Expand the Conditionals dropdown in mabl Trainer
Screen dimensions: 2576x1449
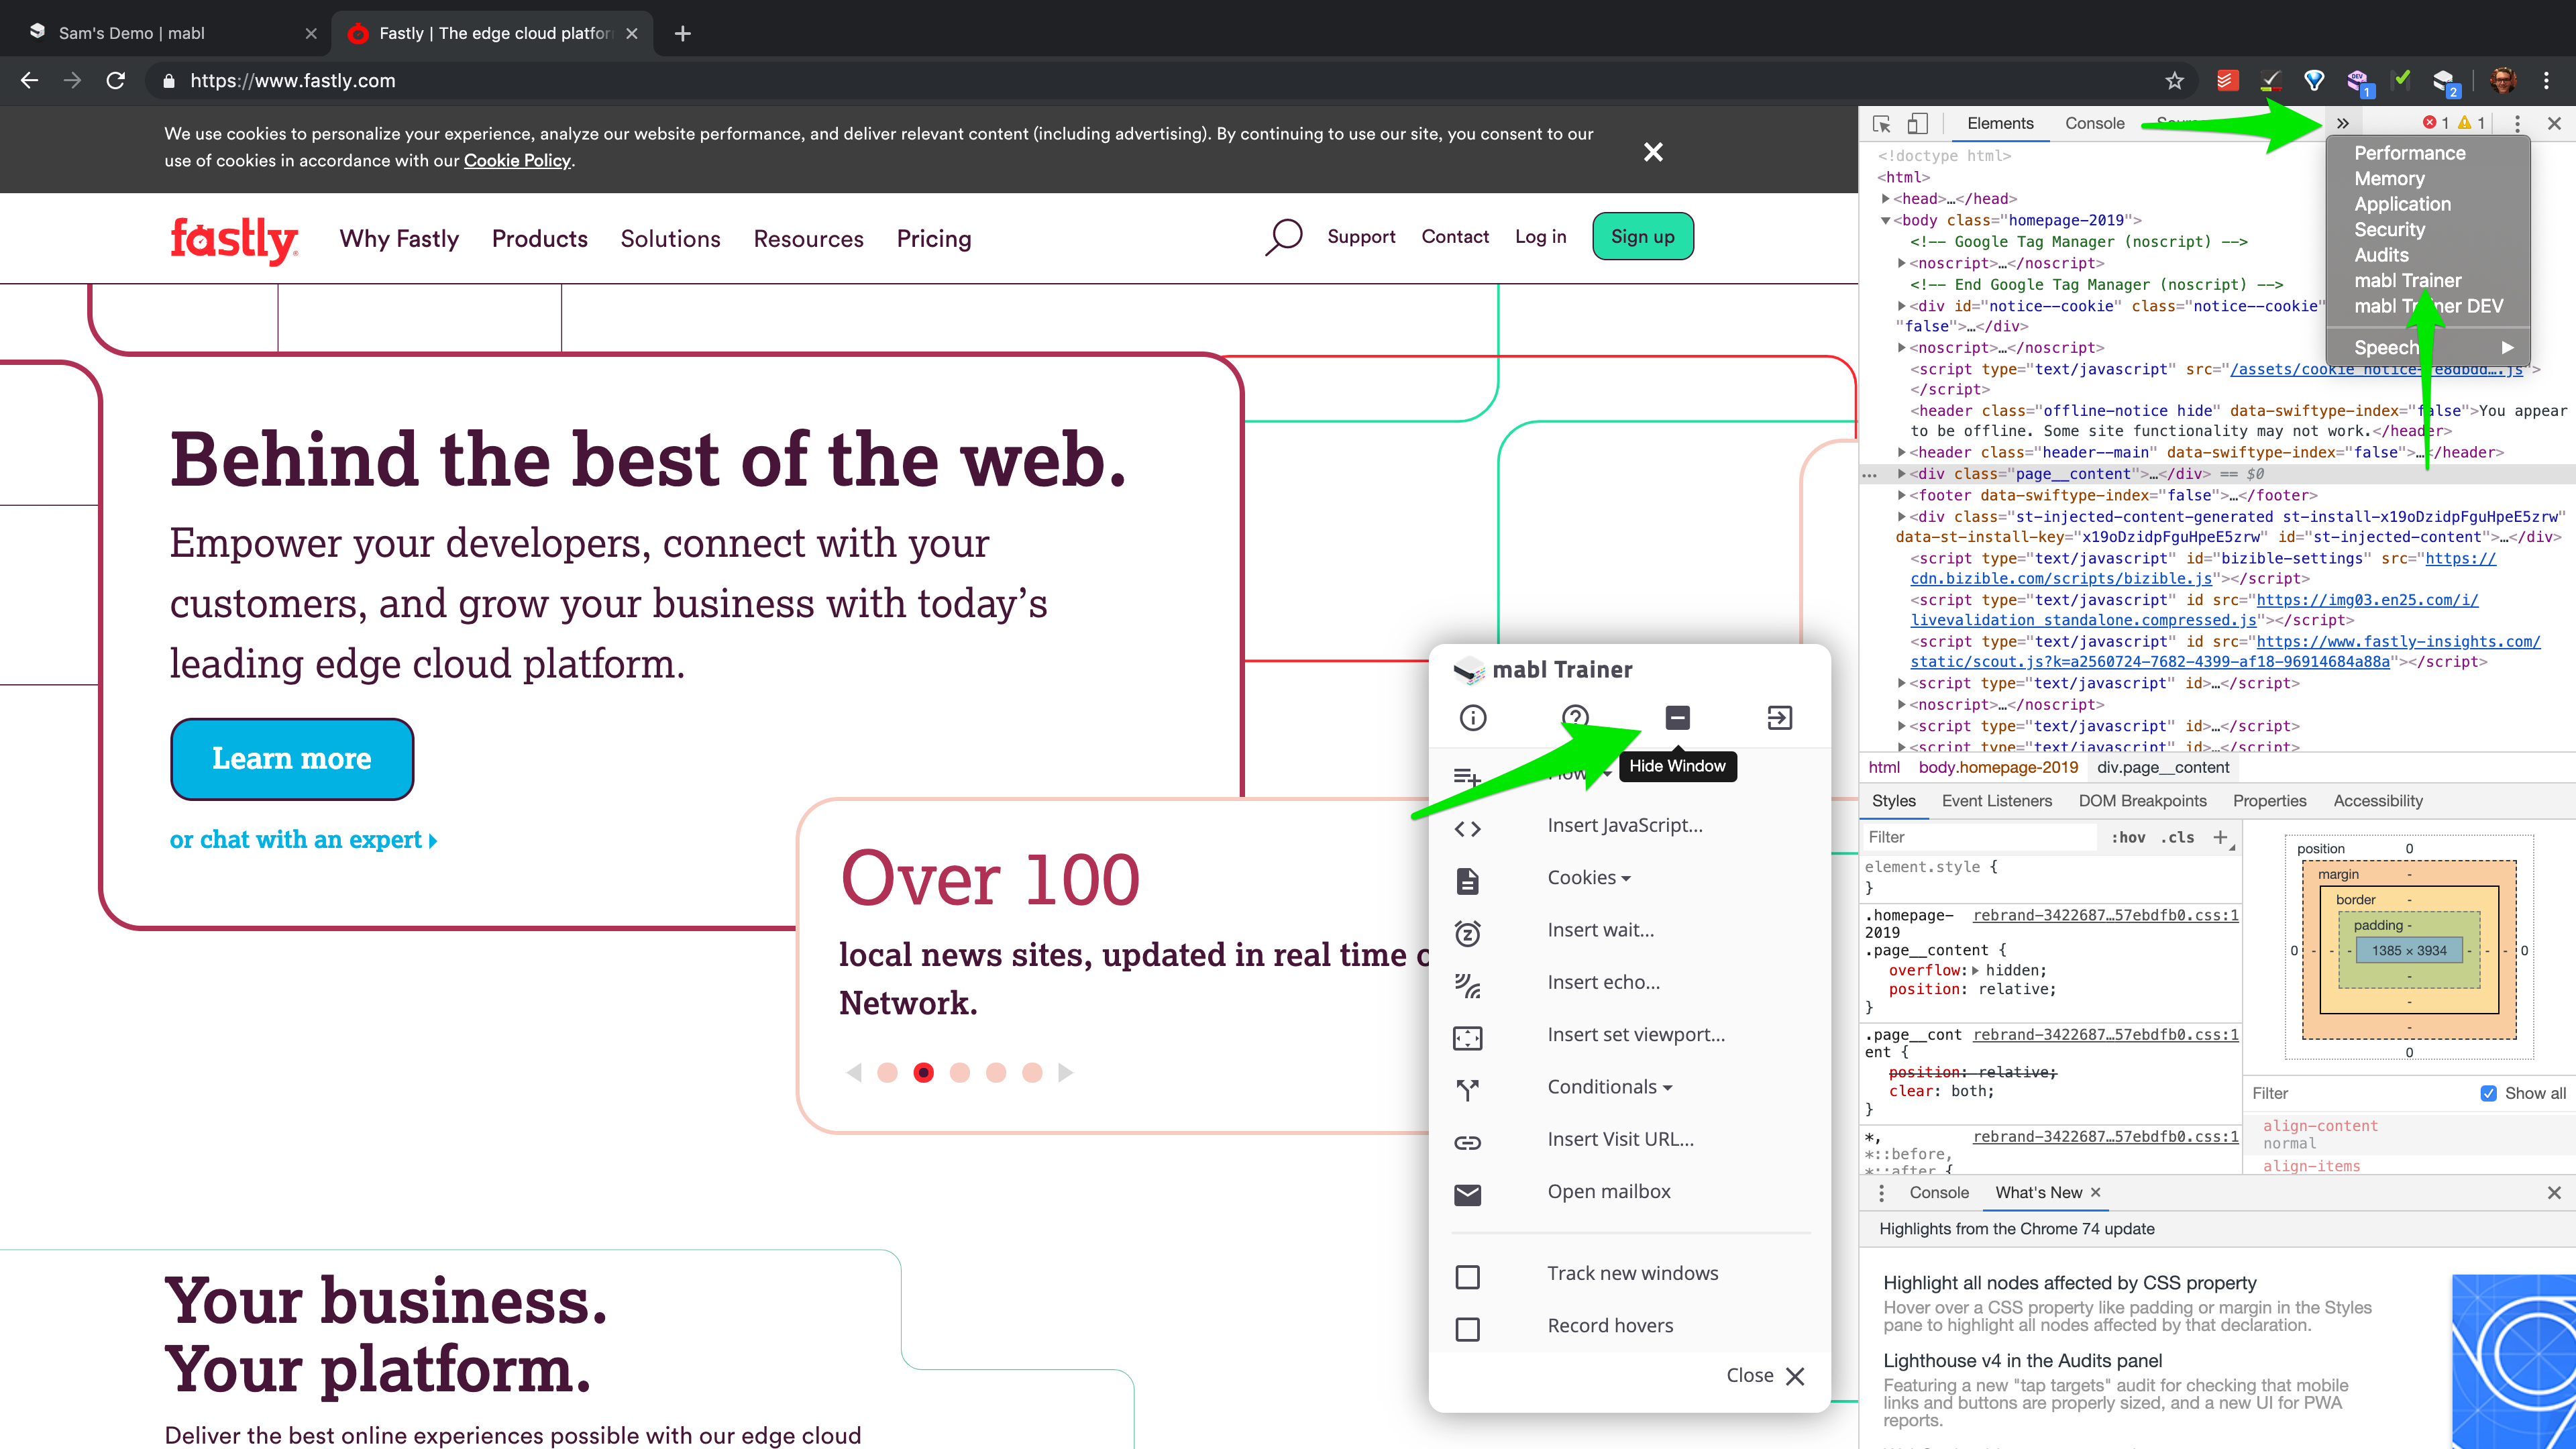click(1609, 1087)
